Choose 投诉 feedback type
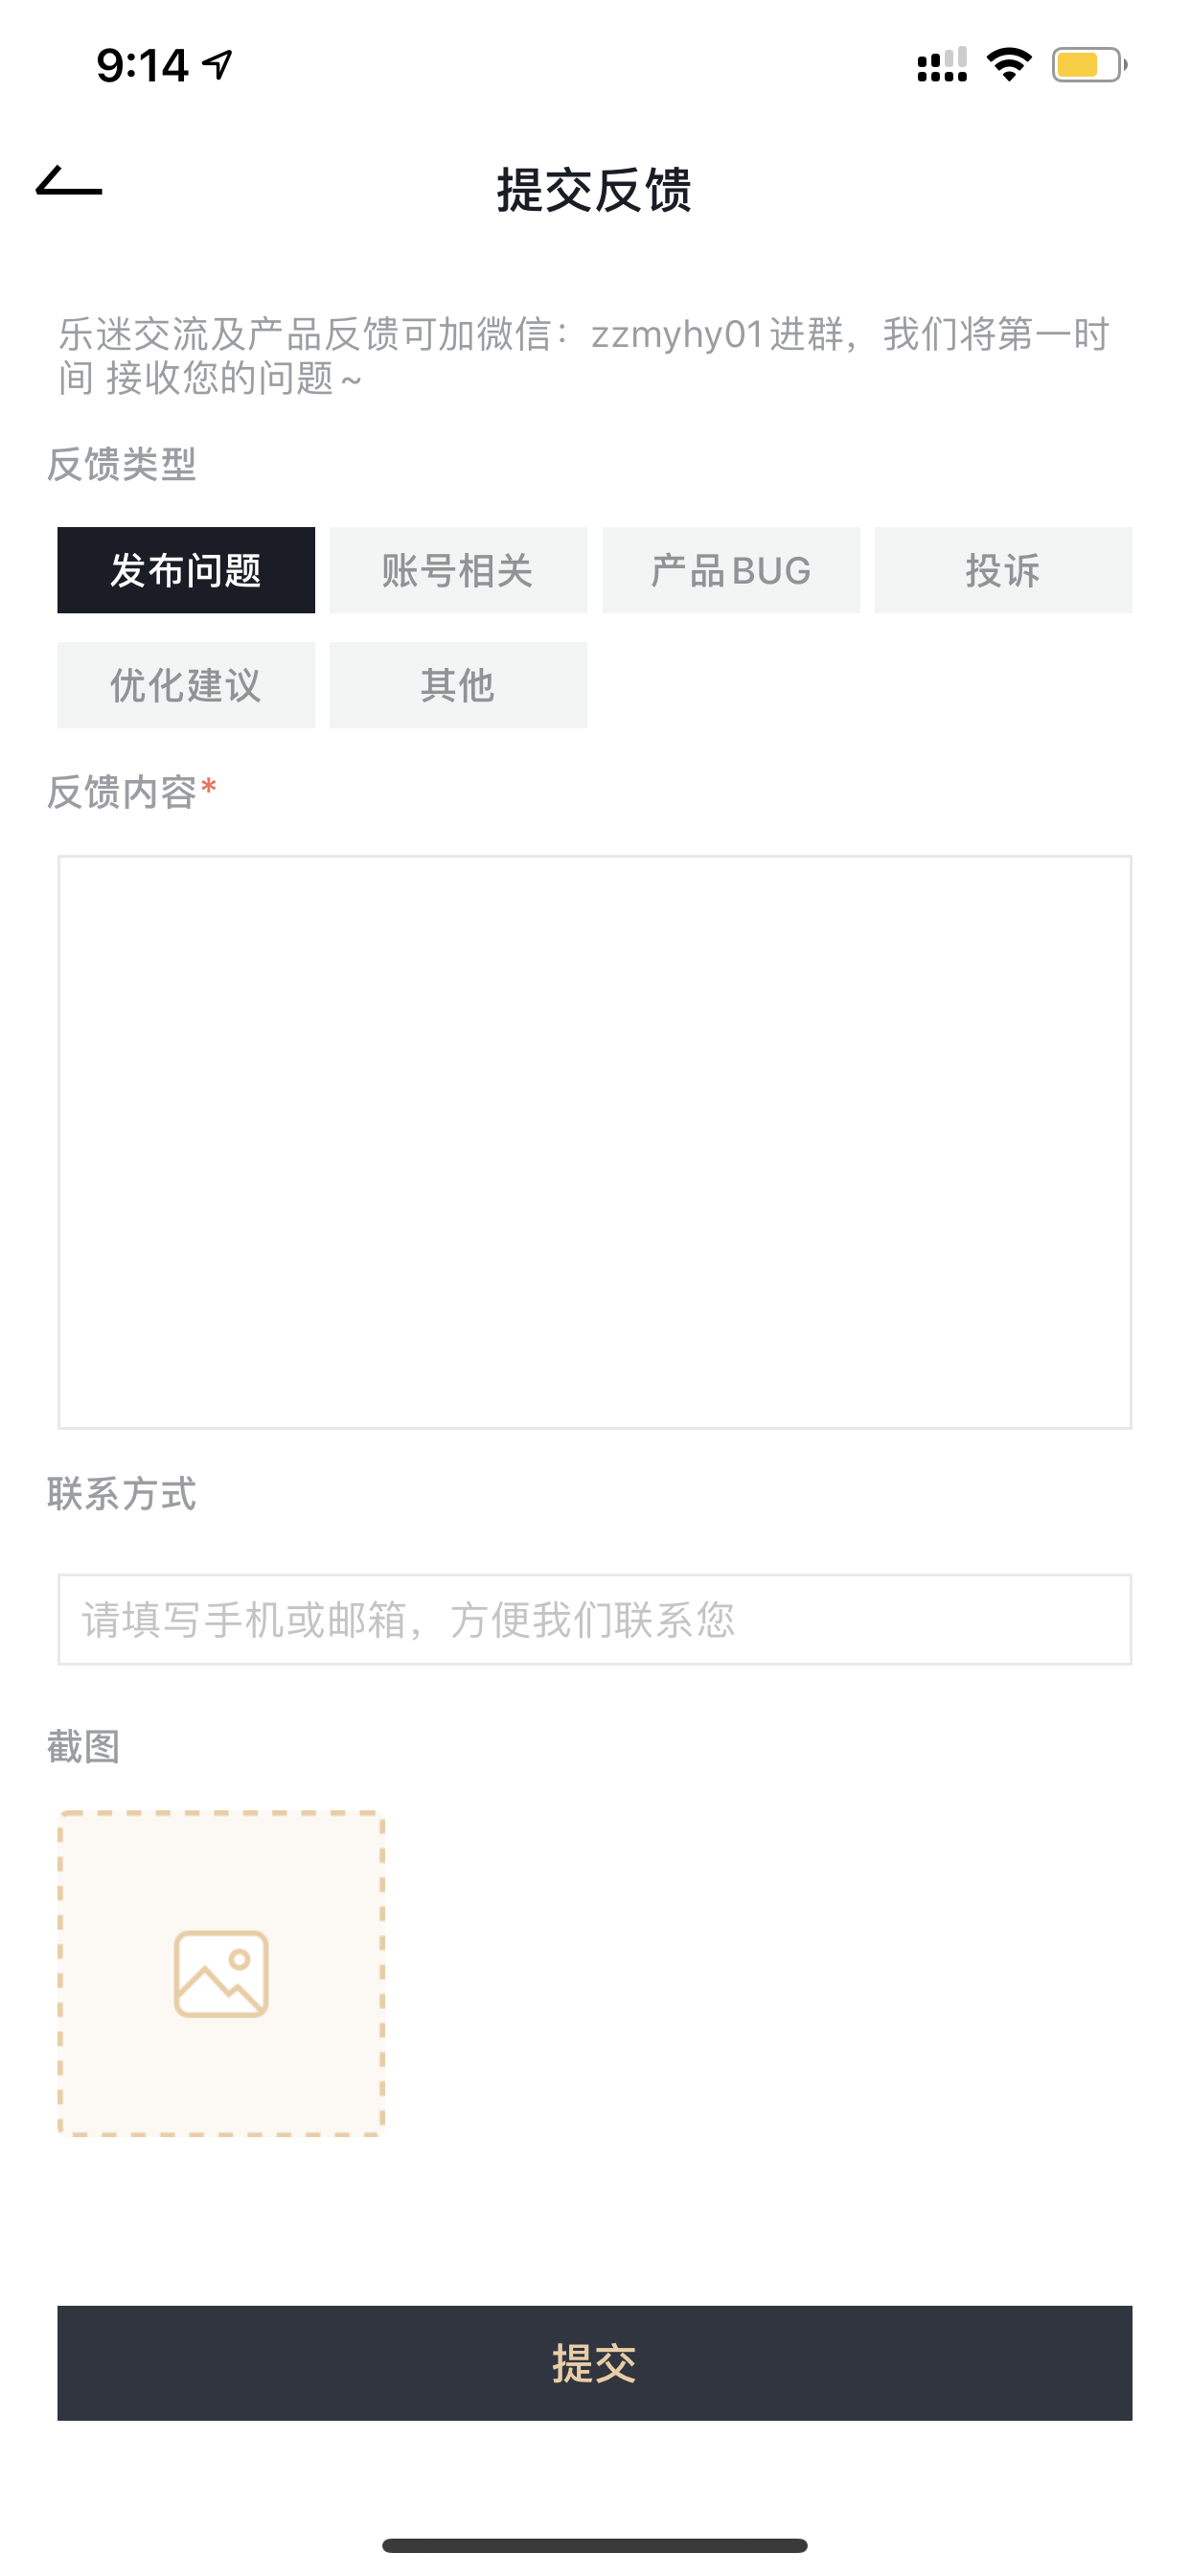Image resolution: width=1190 pixels, height=2576 pixels. [x=1003, y=570]
